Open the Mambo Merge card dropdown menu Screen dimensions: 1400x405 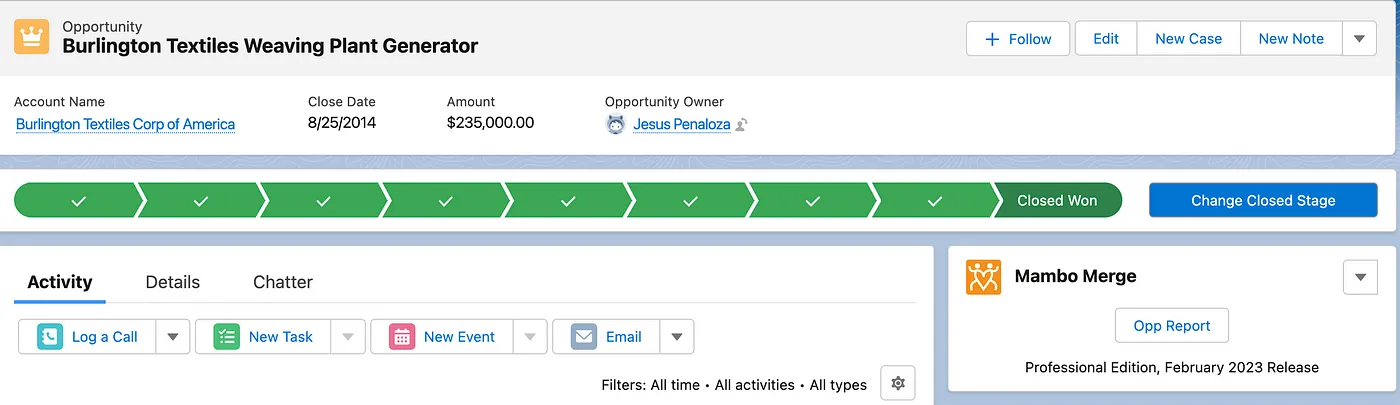click(x=1360, y=277)
